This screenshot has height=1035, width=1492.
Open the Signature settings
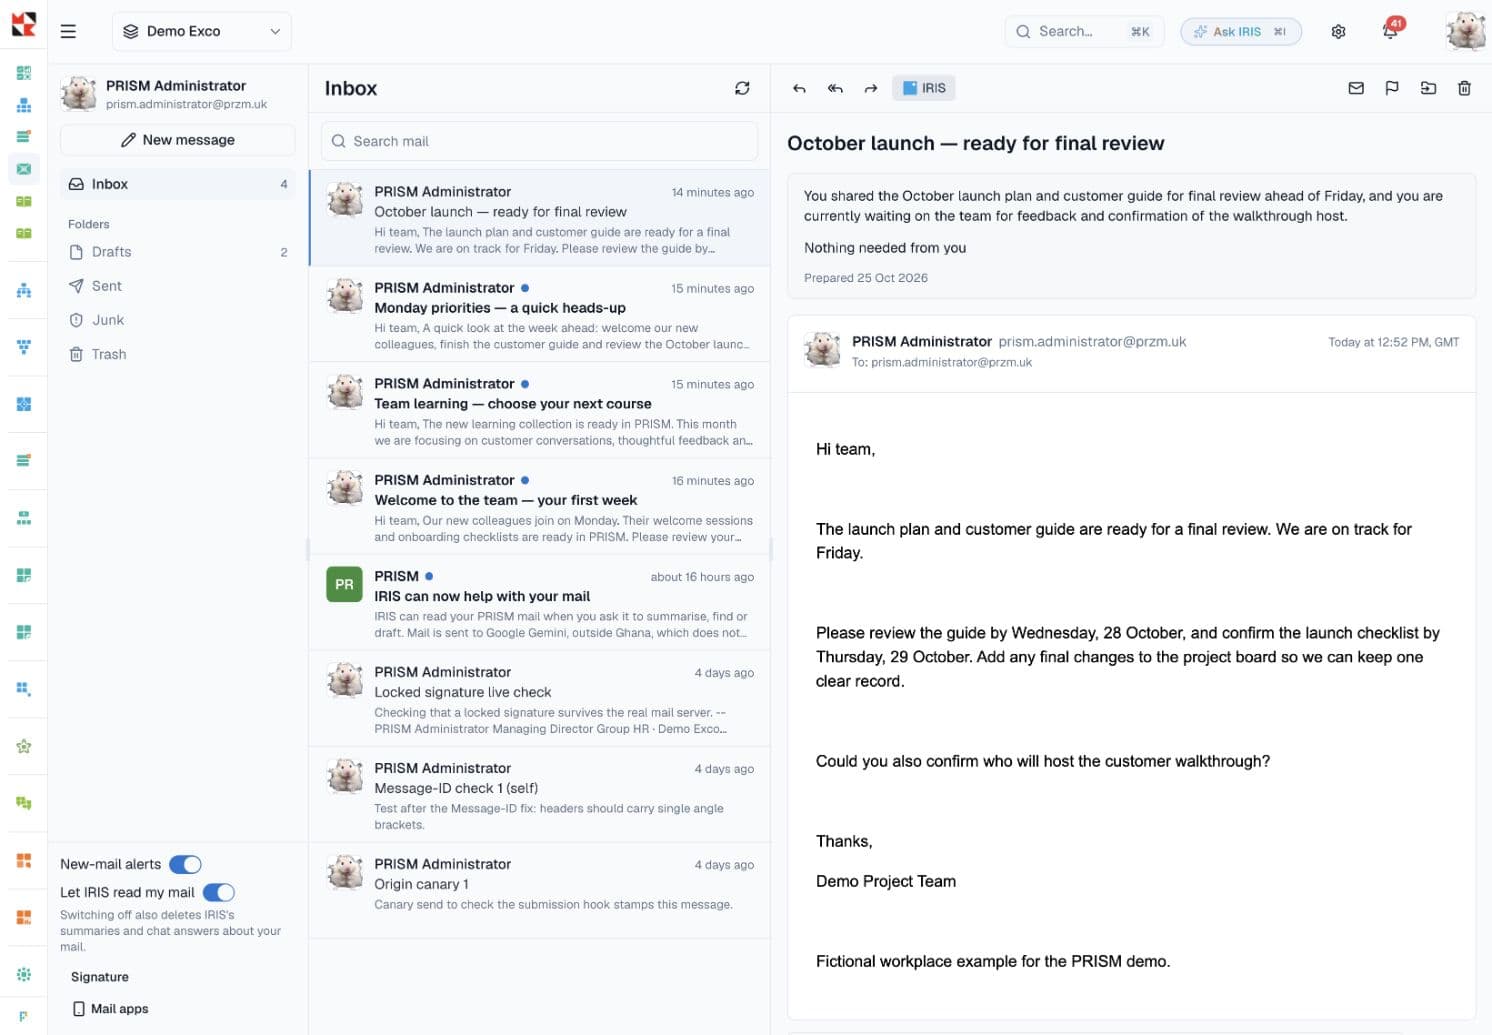(100, 977)
